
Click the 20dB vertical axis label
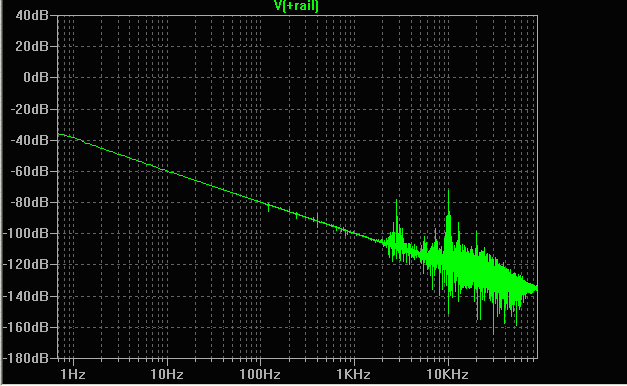[x=32, y=46]
